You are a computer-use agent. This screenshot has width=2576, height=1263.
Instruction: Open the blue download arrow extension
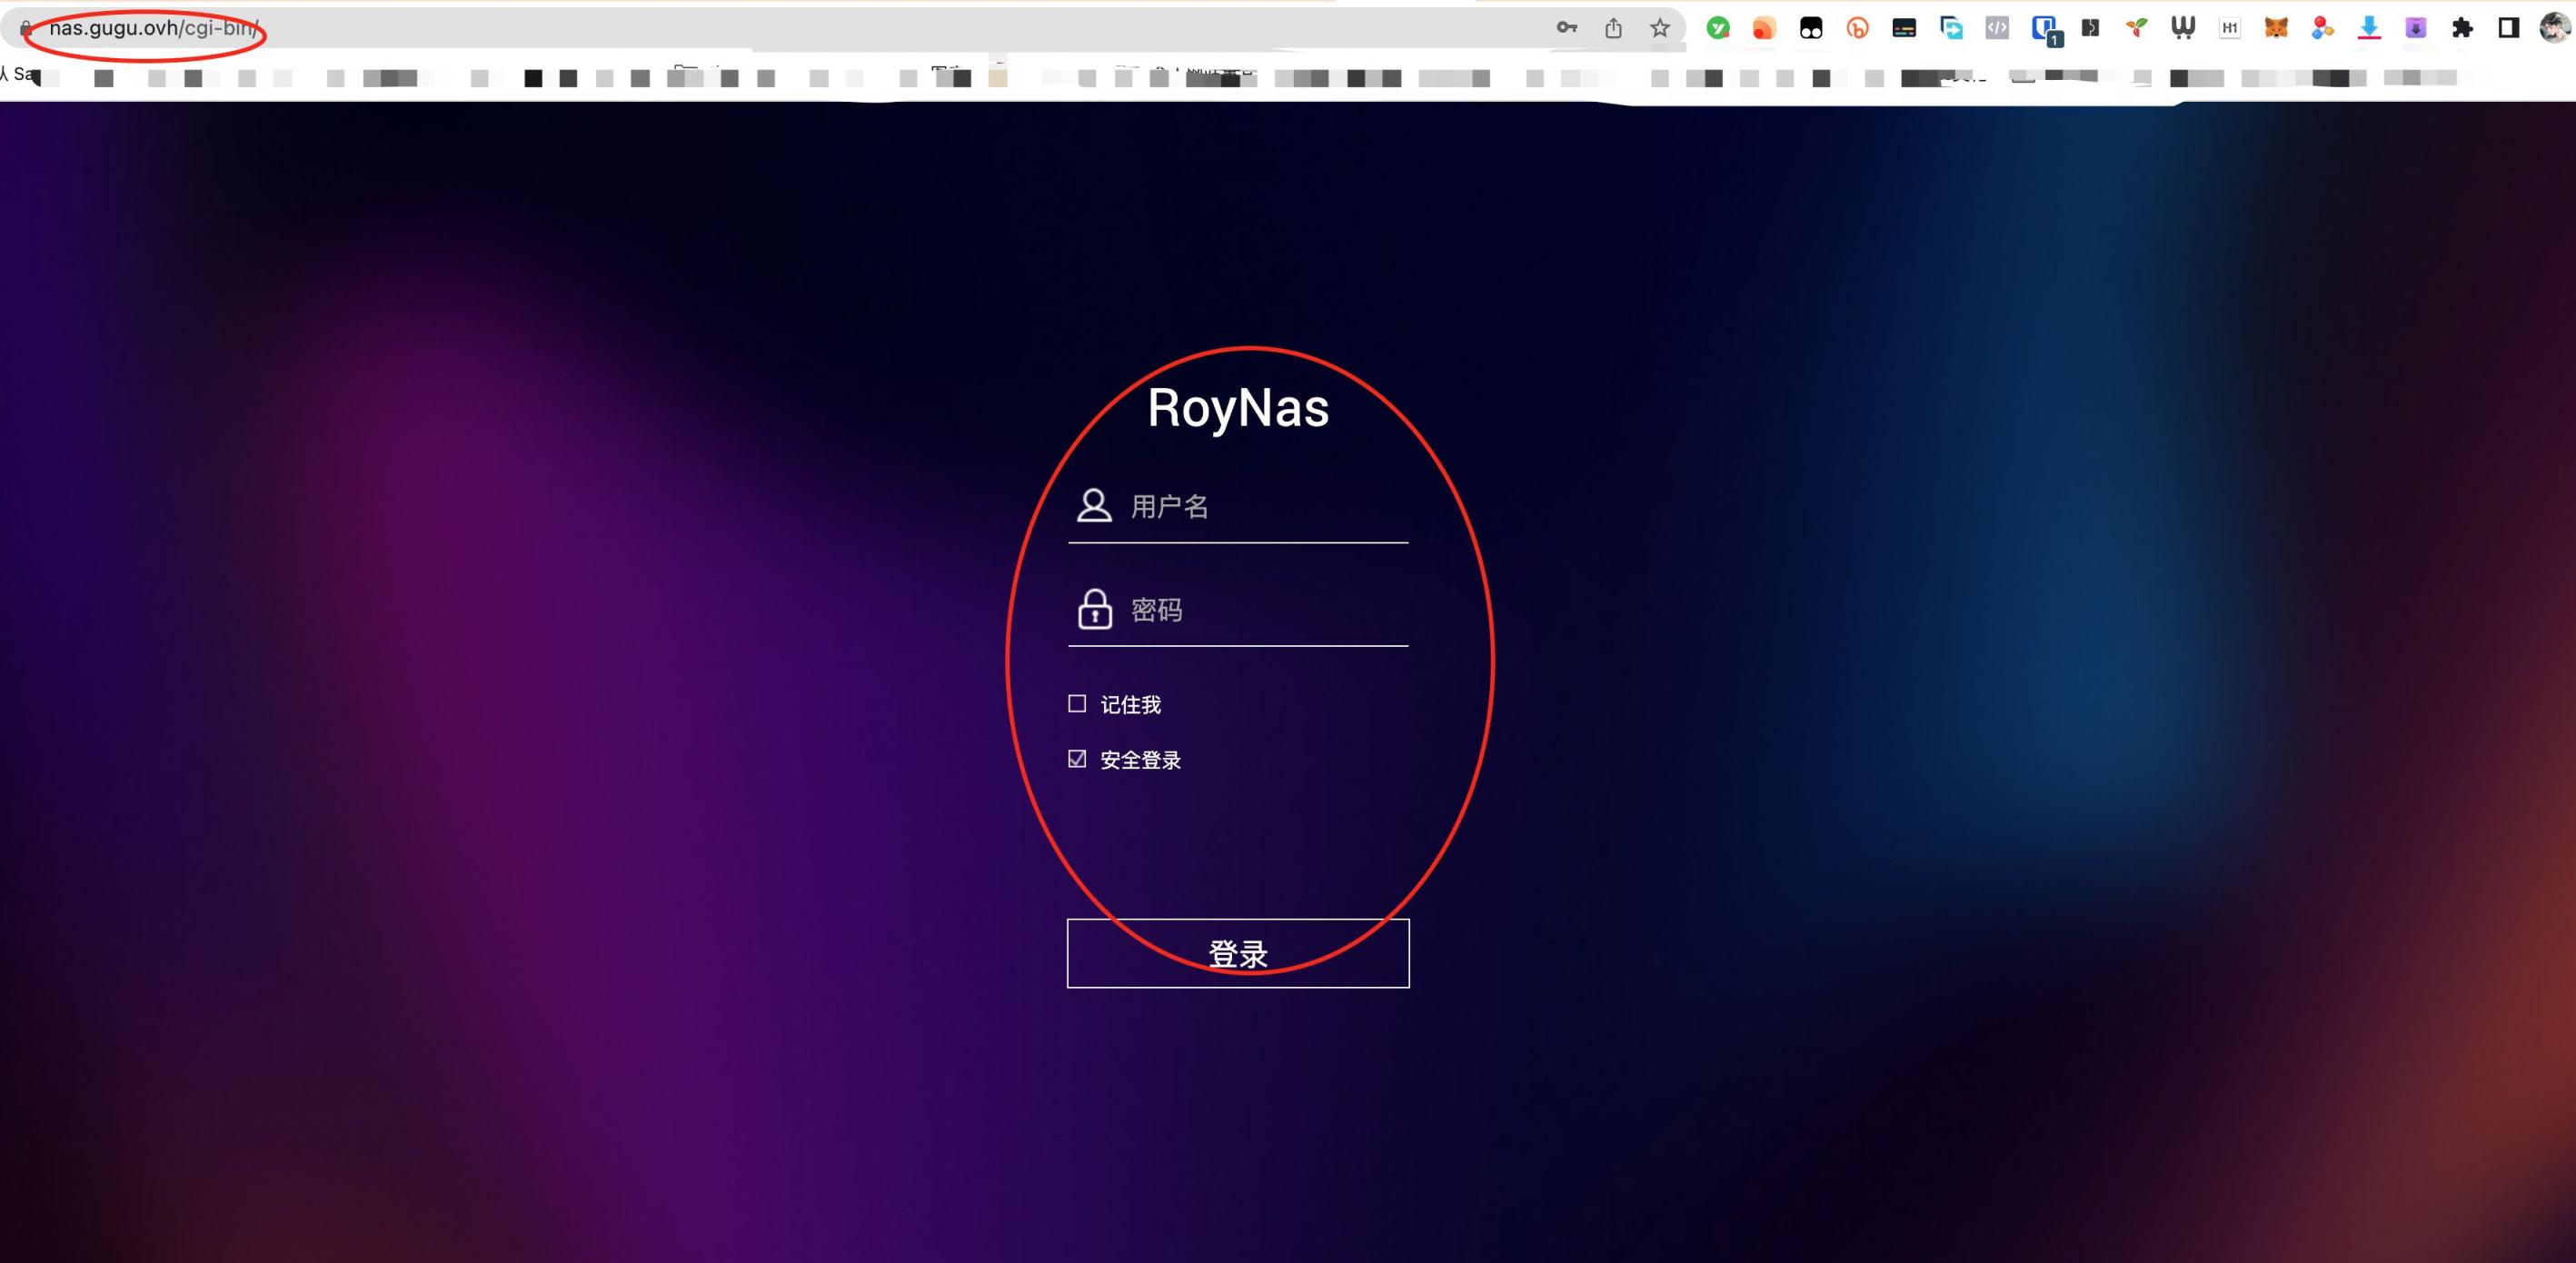[2369, 28]
